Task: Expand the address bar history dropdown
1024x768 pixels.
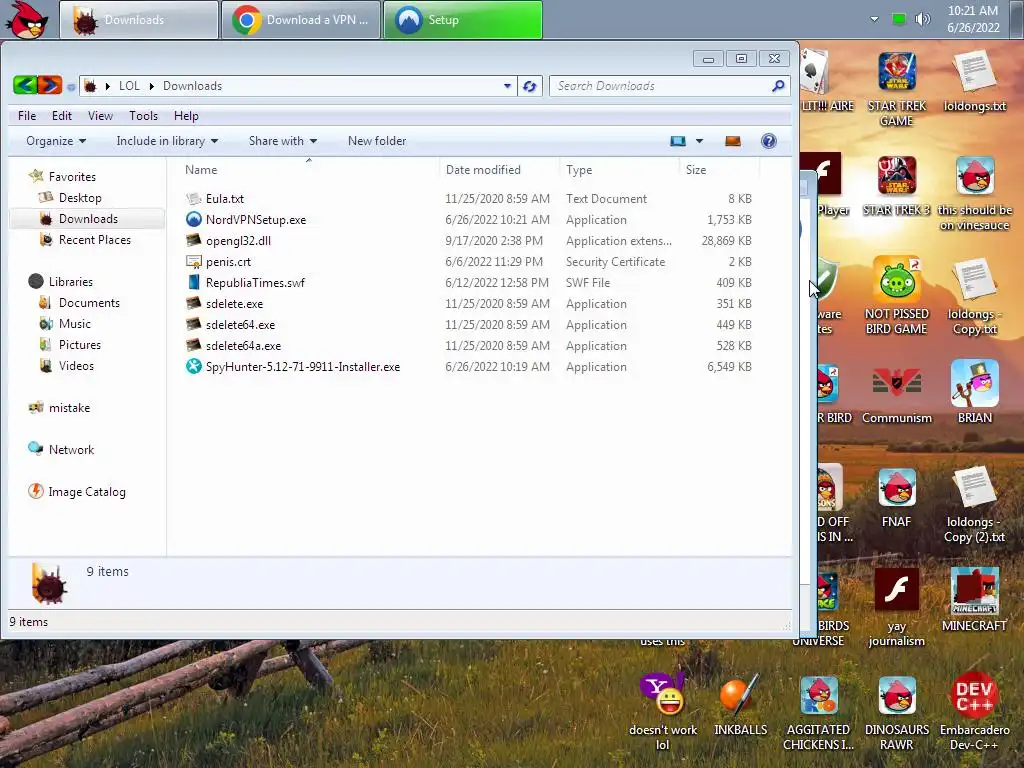Action: click(x=507, y=86)
